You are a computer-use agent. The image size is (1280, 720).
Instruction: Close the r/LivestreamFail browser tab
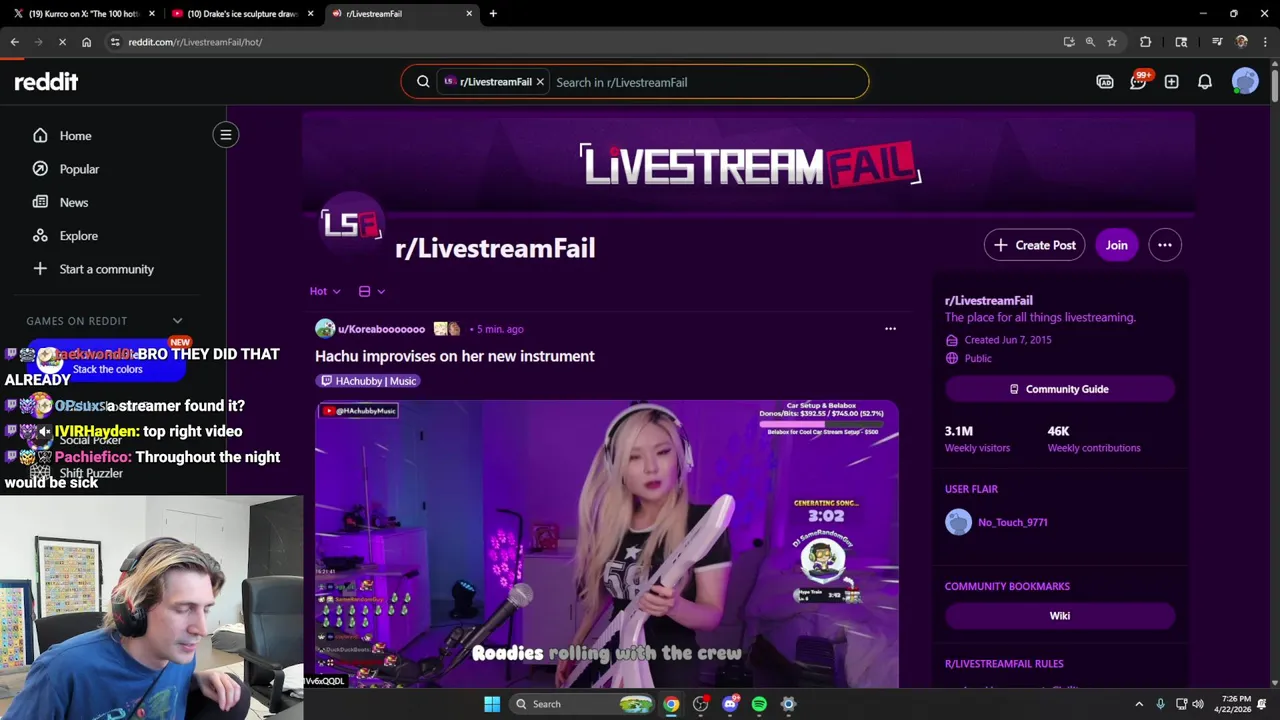tap(469, 14)
